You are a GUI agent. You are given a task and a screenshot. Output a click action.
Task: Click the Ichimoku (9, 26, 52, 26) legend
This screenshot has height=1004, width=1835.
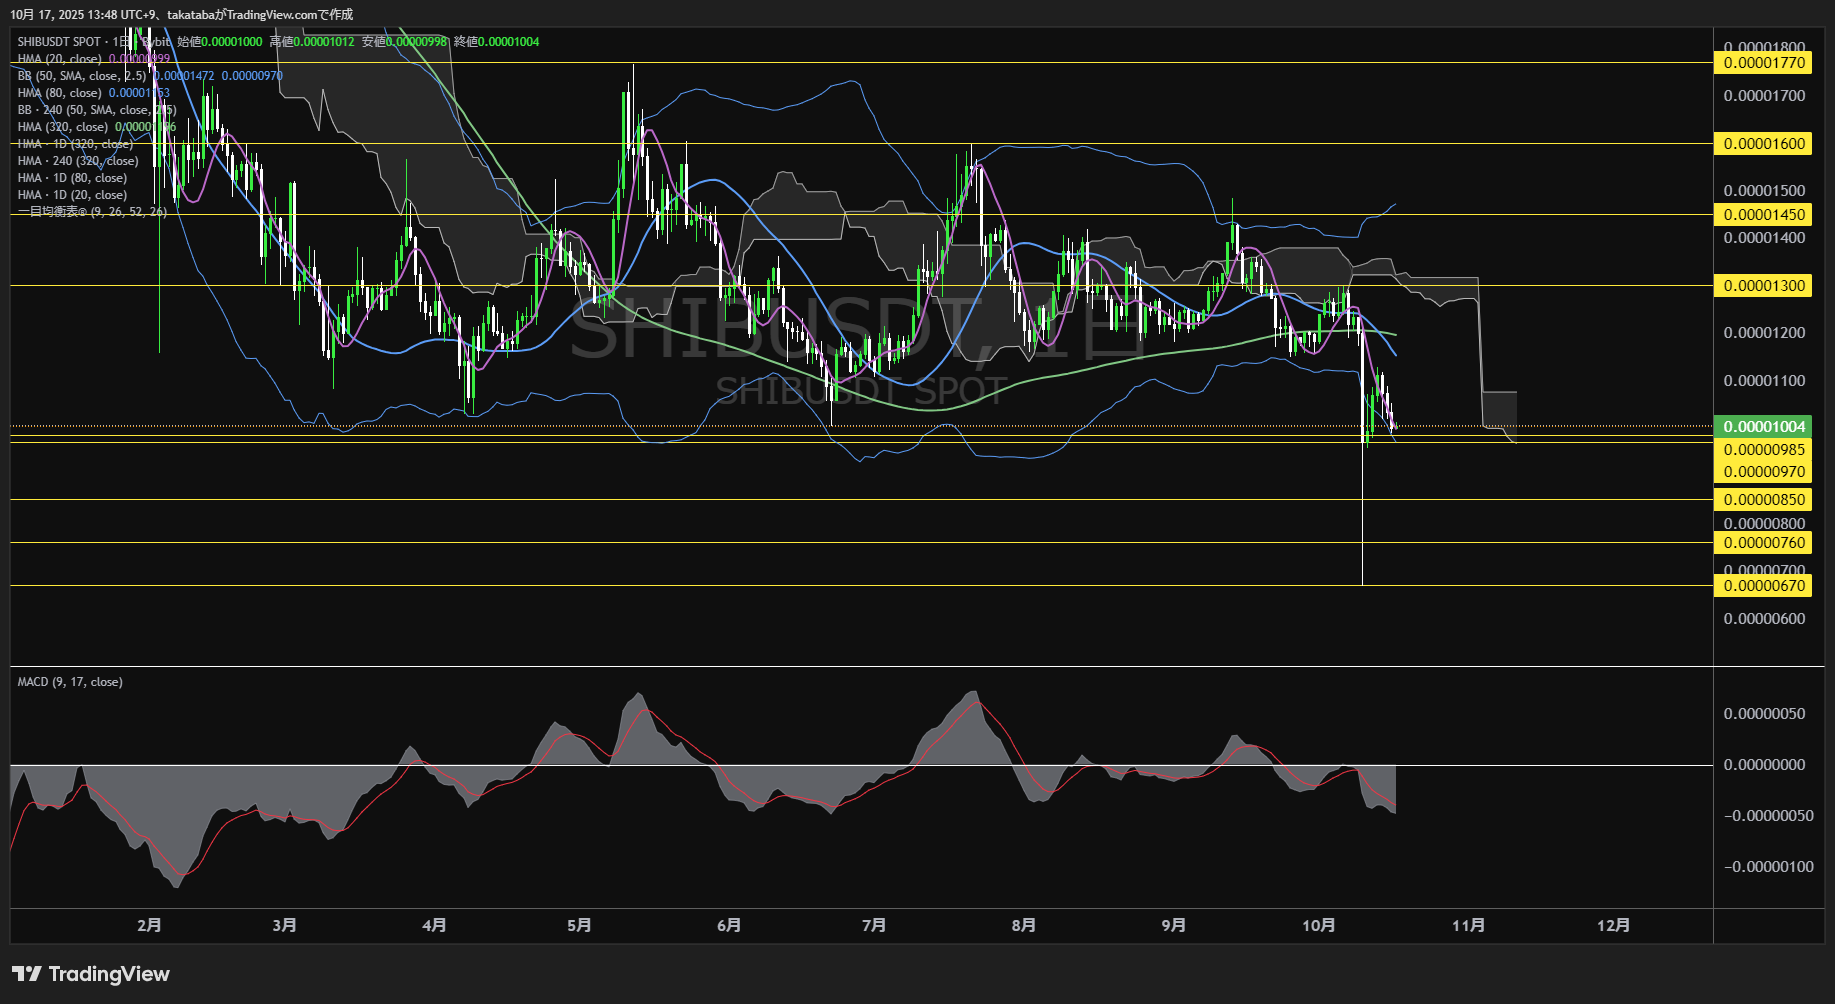coord(91,212)
